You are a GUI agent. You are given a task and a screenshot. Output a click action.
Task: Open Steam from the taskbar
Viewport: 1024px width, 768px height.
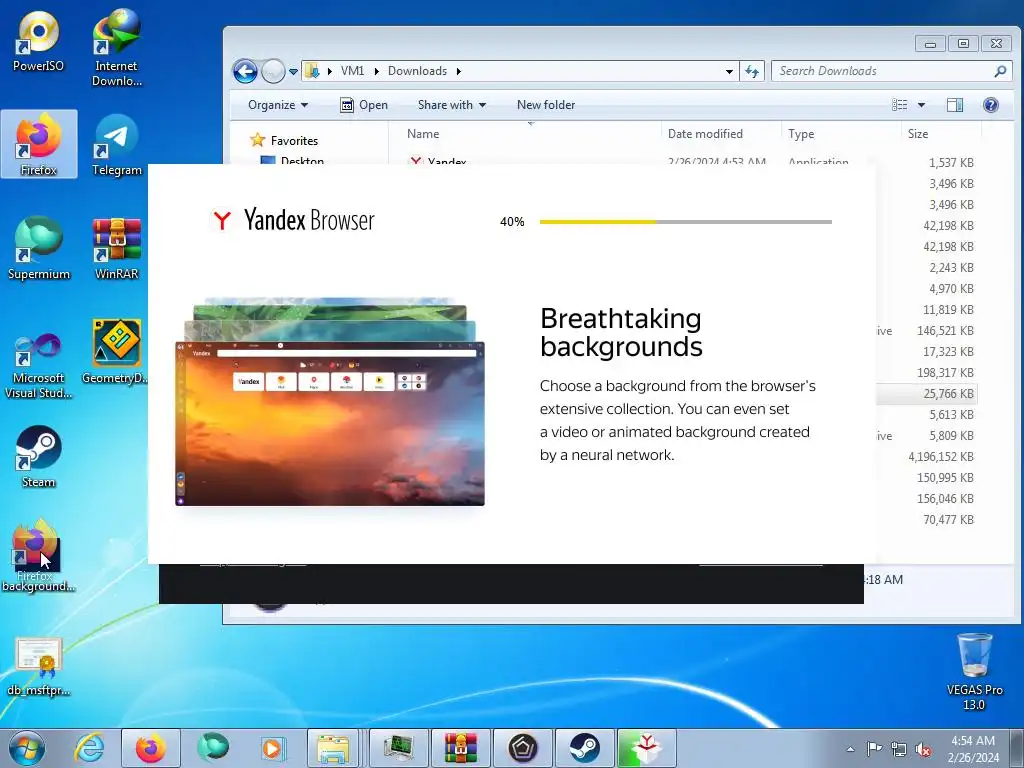584,748
